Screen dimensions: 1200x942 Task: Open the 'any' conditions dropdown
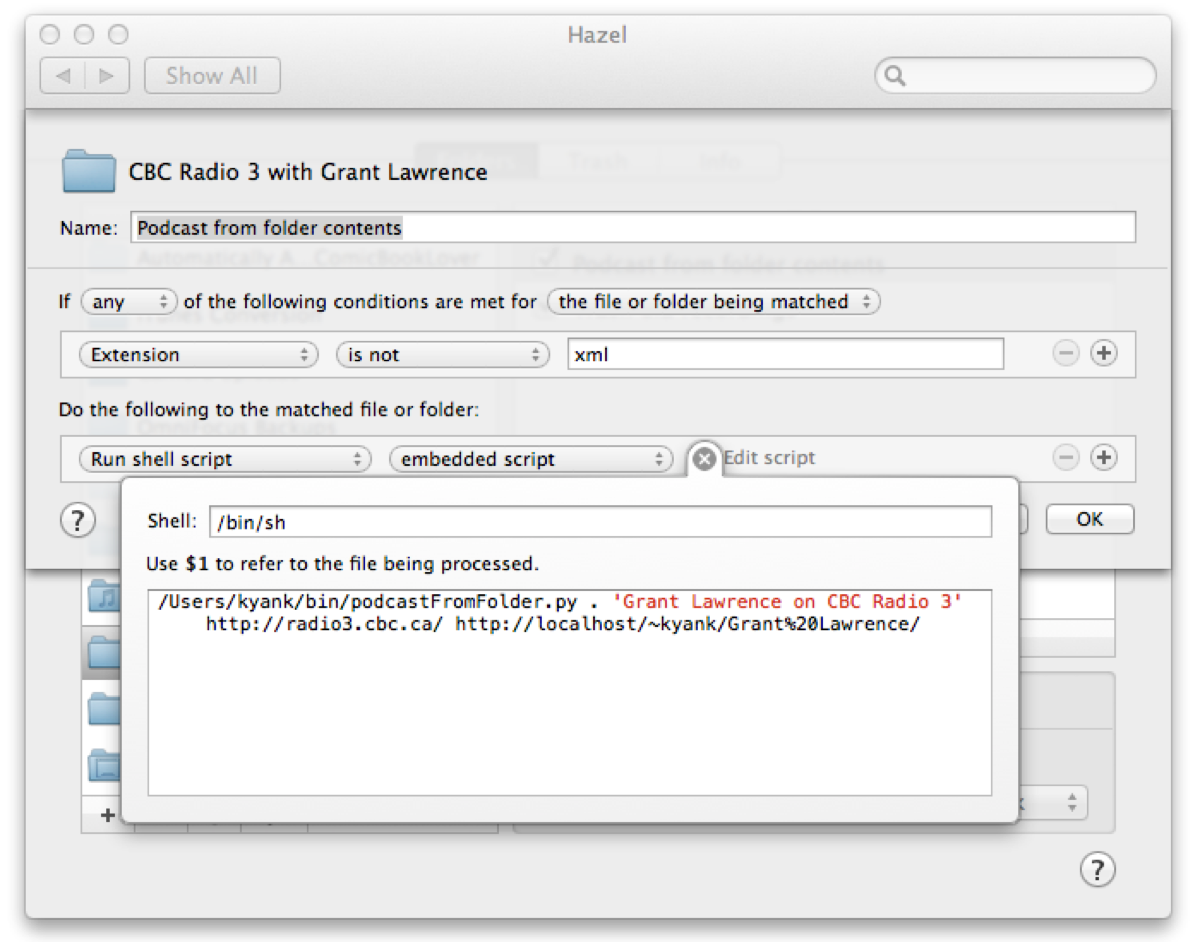pos(129,301)
